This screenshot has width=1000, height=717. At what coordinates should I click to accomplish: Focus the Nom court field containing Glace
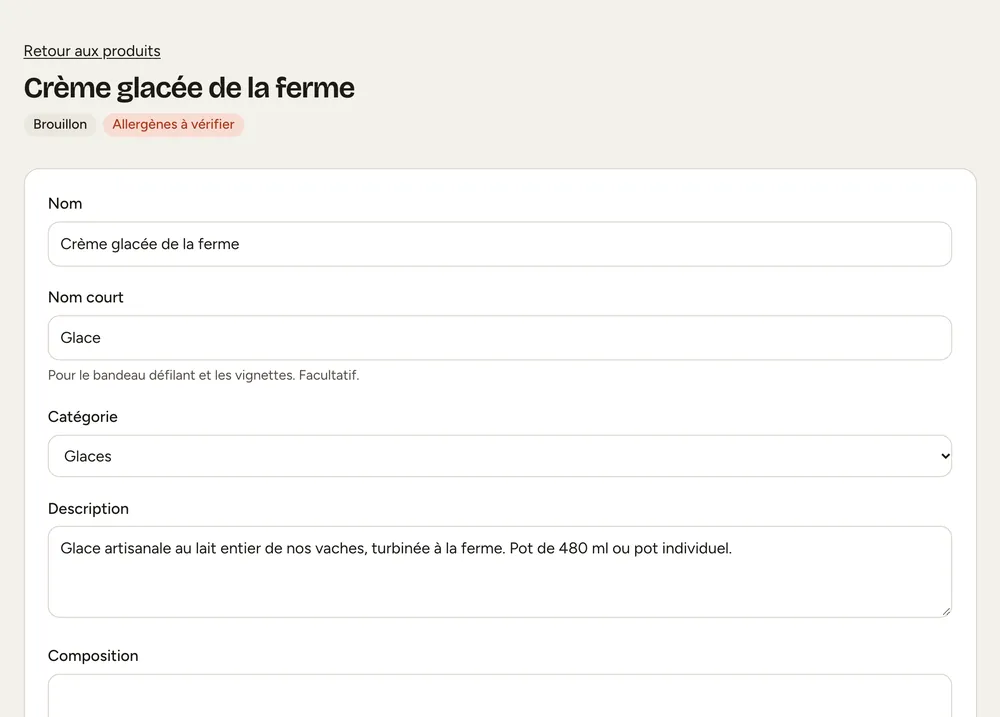500,338
